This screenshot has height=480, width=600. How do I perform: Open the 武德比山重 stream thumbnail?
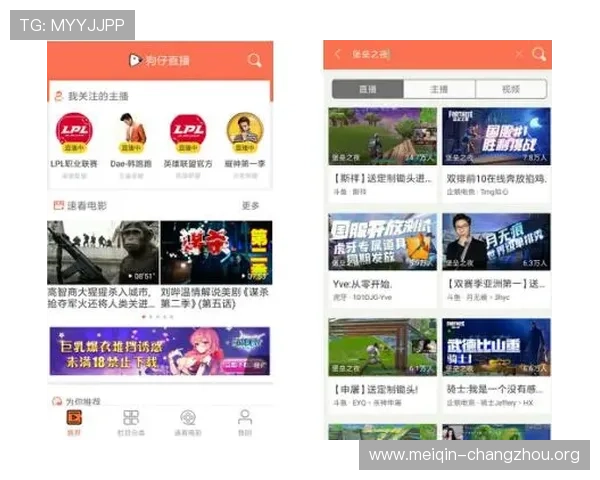click(496, 347)
